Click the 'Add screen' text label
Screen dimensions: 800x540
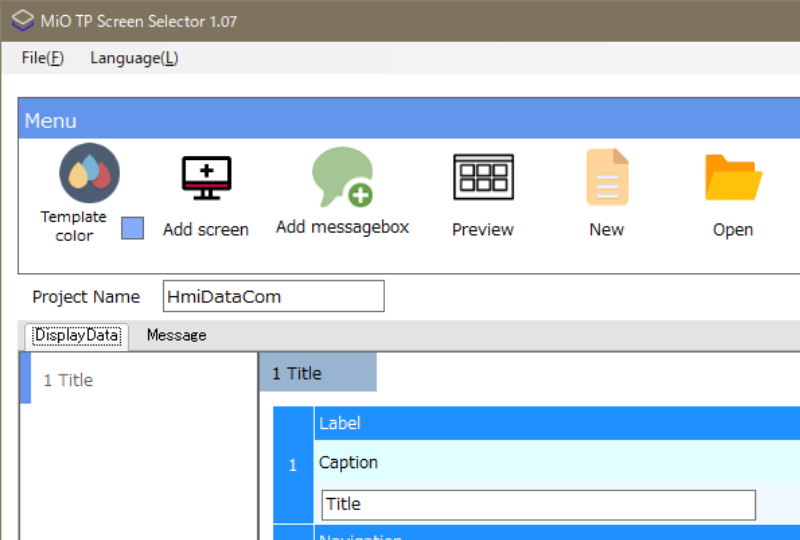tap(206, 230)
